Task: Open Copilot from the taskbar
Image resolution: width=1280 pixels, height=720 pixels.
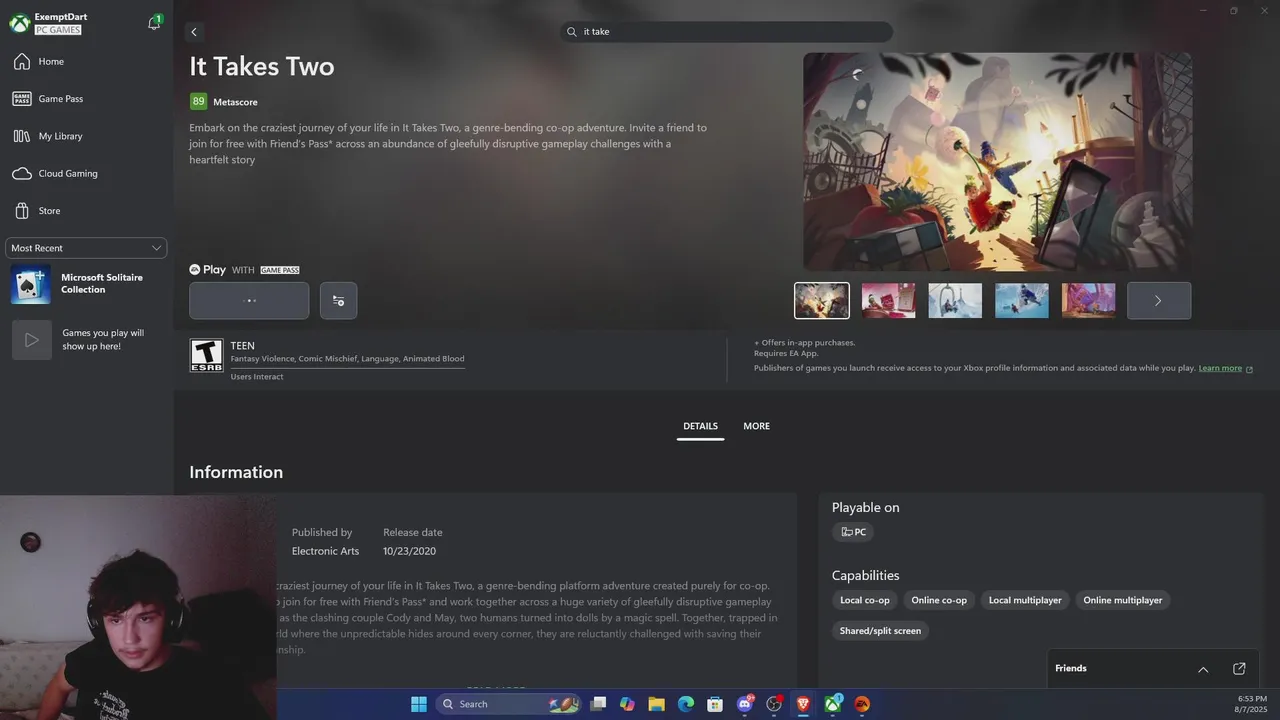Action: 627,704
